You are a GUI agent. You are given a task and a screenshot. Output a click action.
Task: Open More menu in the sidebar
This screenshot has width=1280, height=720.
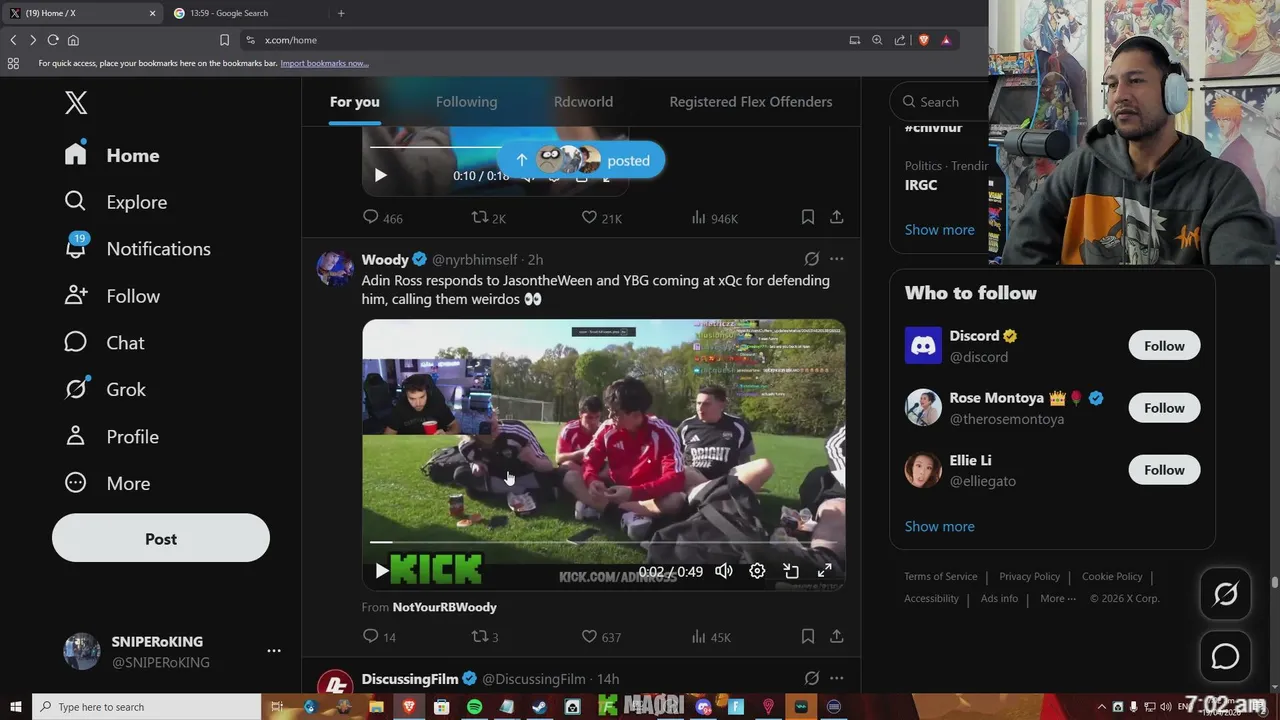108,483
